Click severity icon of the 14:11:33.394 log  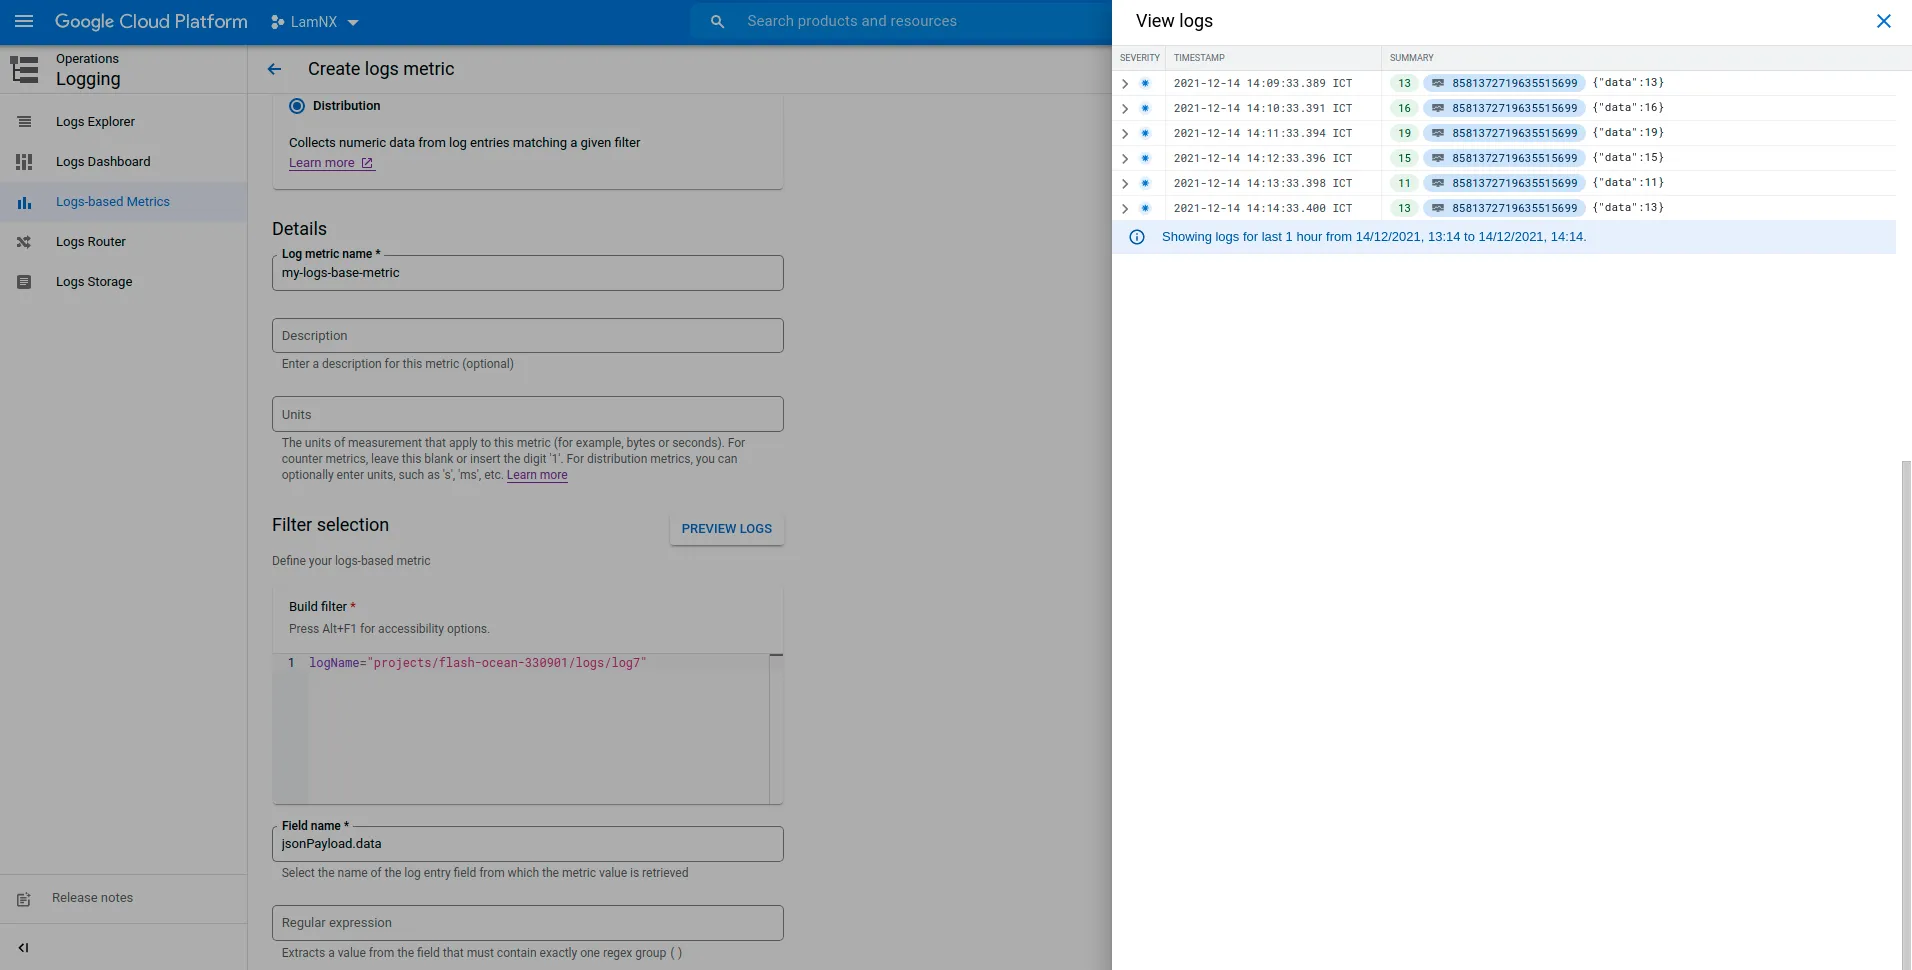point(1145,133)
